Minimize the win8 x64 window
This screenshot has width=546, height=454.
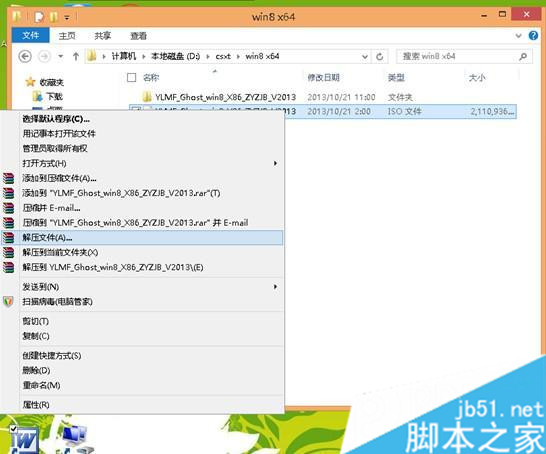484,15
